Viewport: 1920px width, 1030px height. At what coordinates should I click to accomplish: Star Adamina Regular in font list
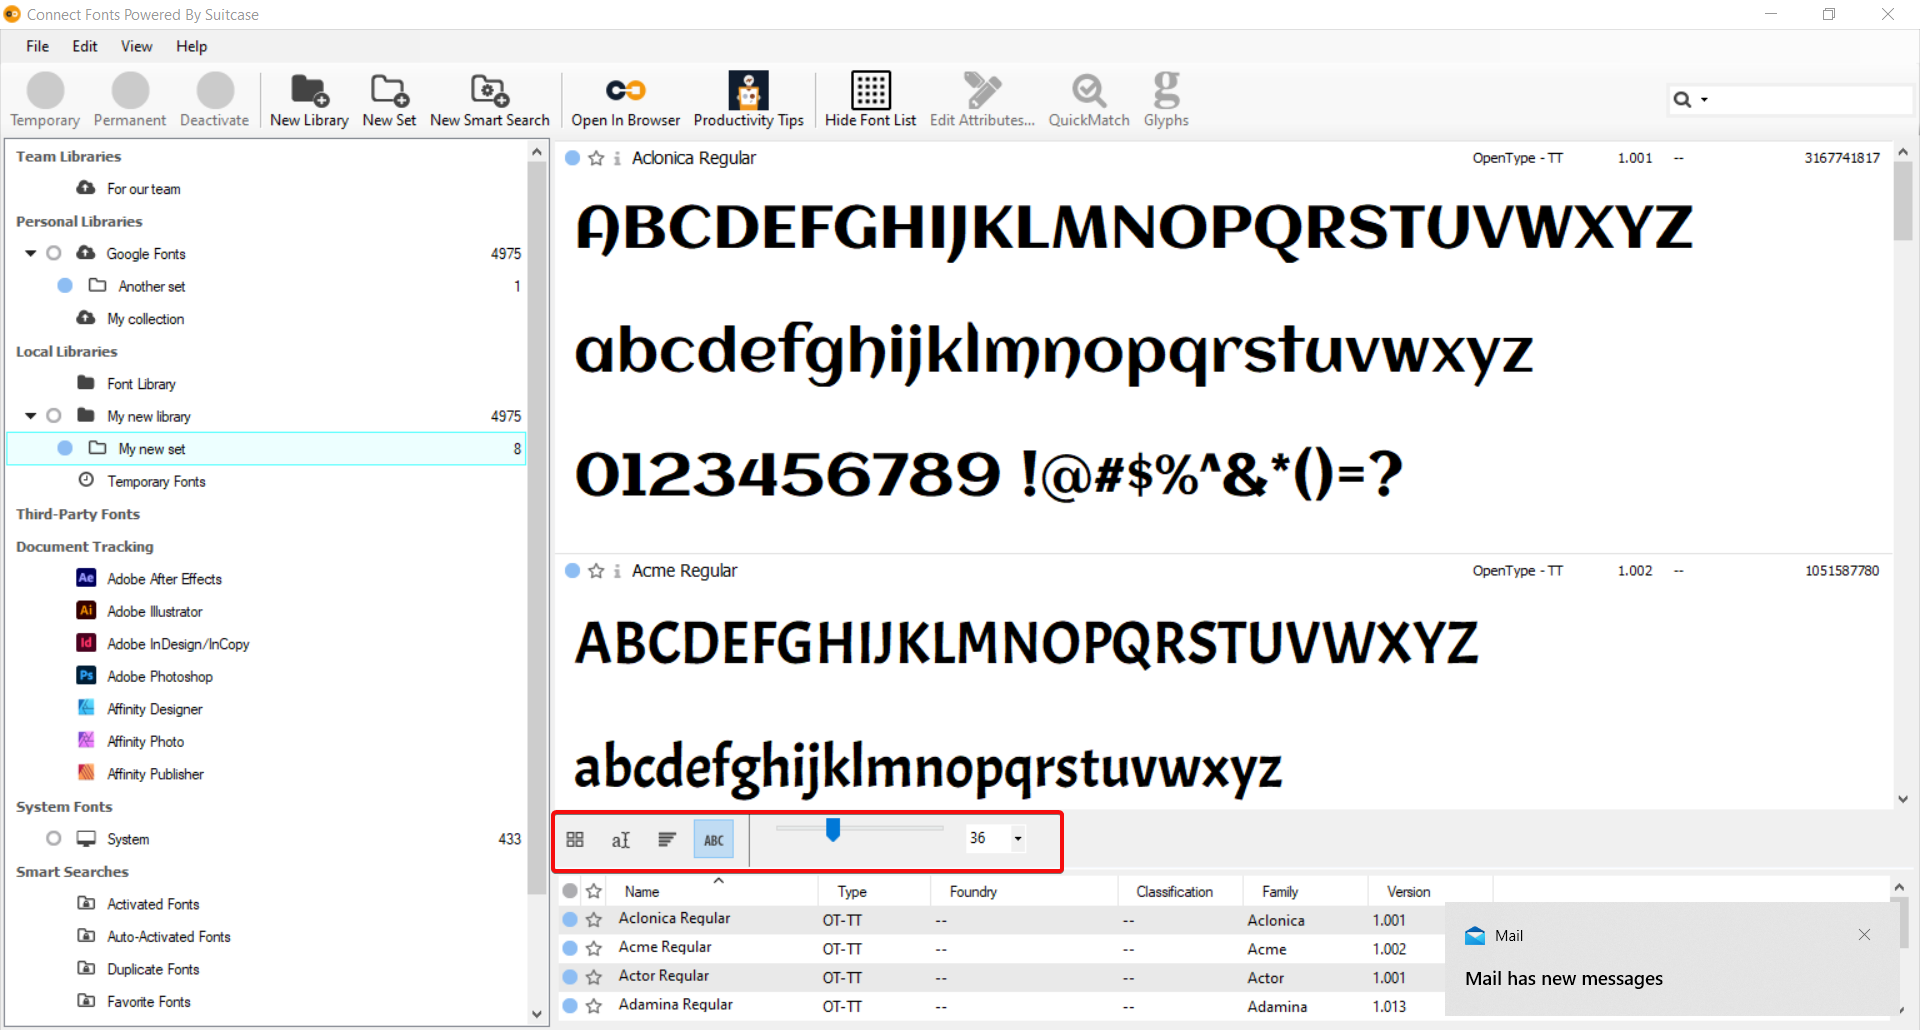coord(594,1006)
